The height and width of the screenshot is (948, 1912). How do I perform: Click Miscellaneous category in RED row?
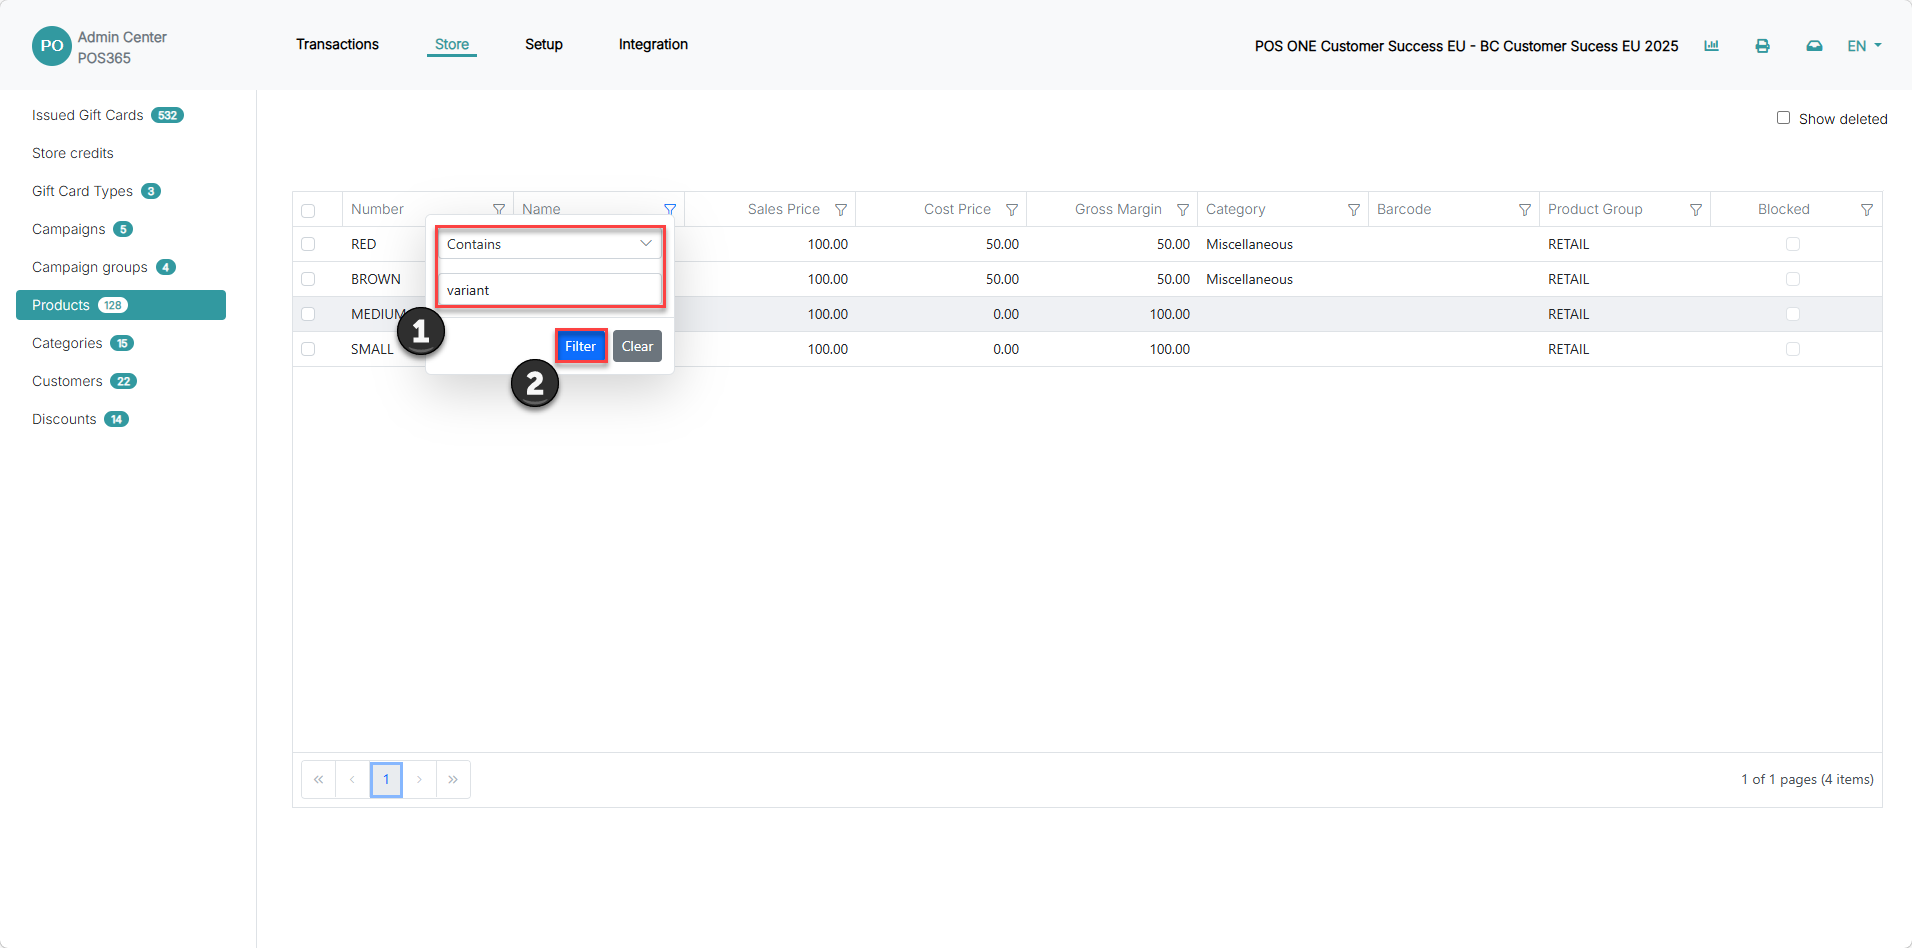tap(1249, 244)
